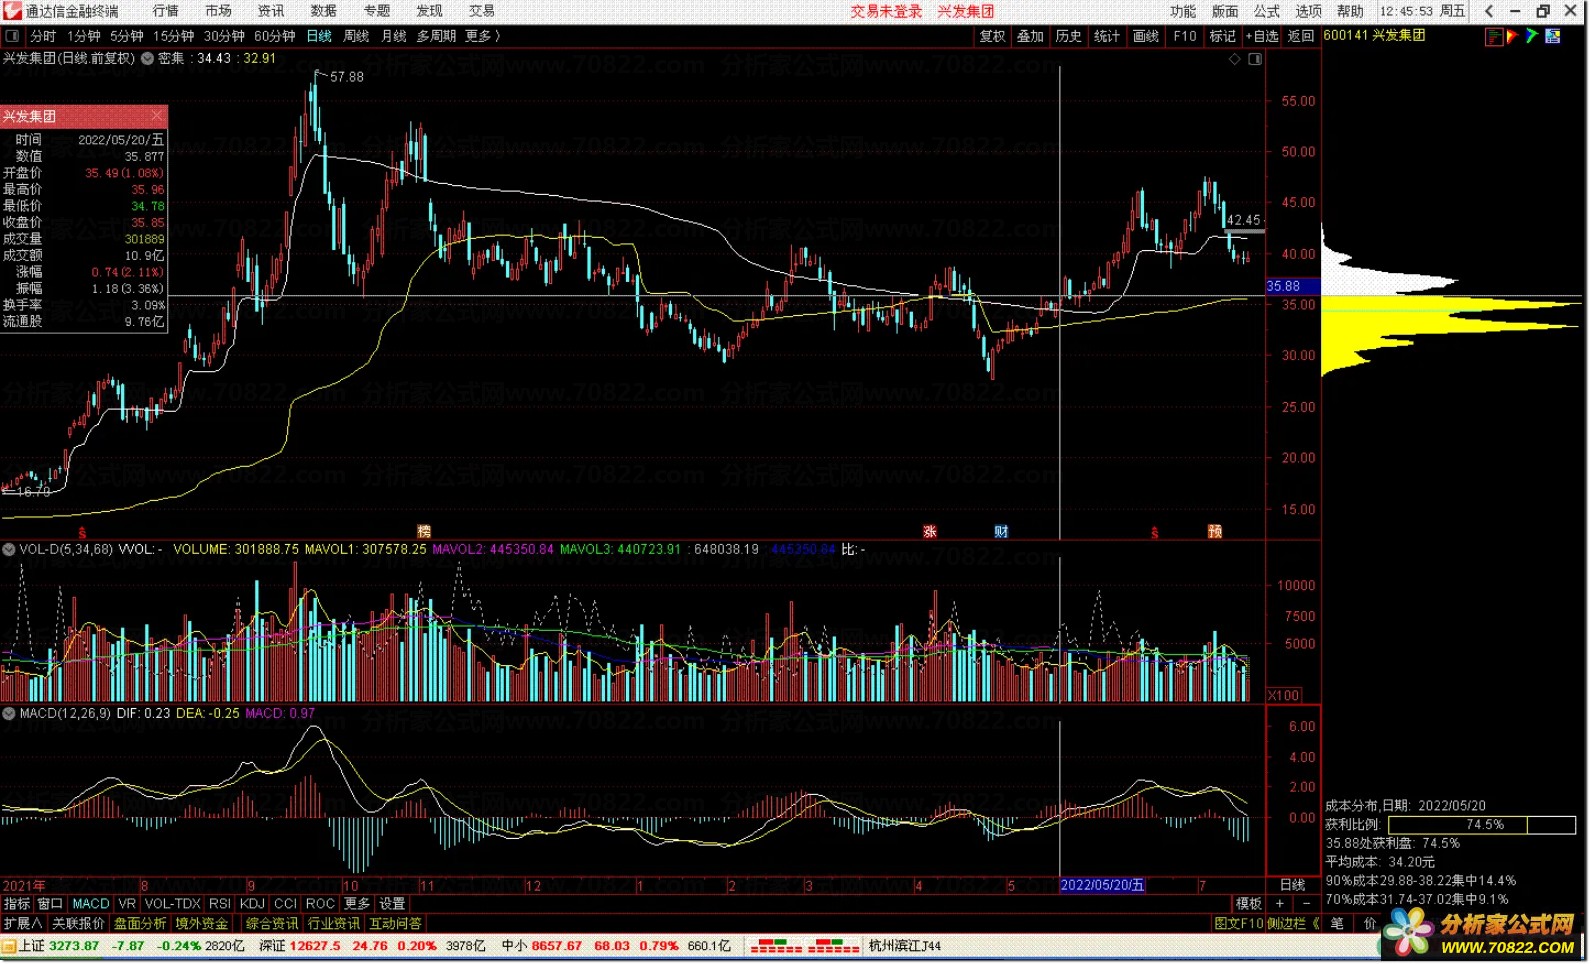
Task: Switch to 15分钟 period
Action: pos(174,36)
